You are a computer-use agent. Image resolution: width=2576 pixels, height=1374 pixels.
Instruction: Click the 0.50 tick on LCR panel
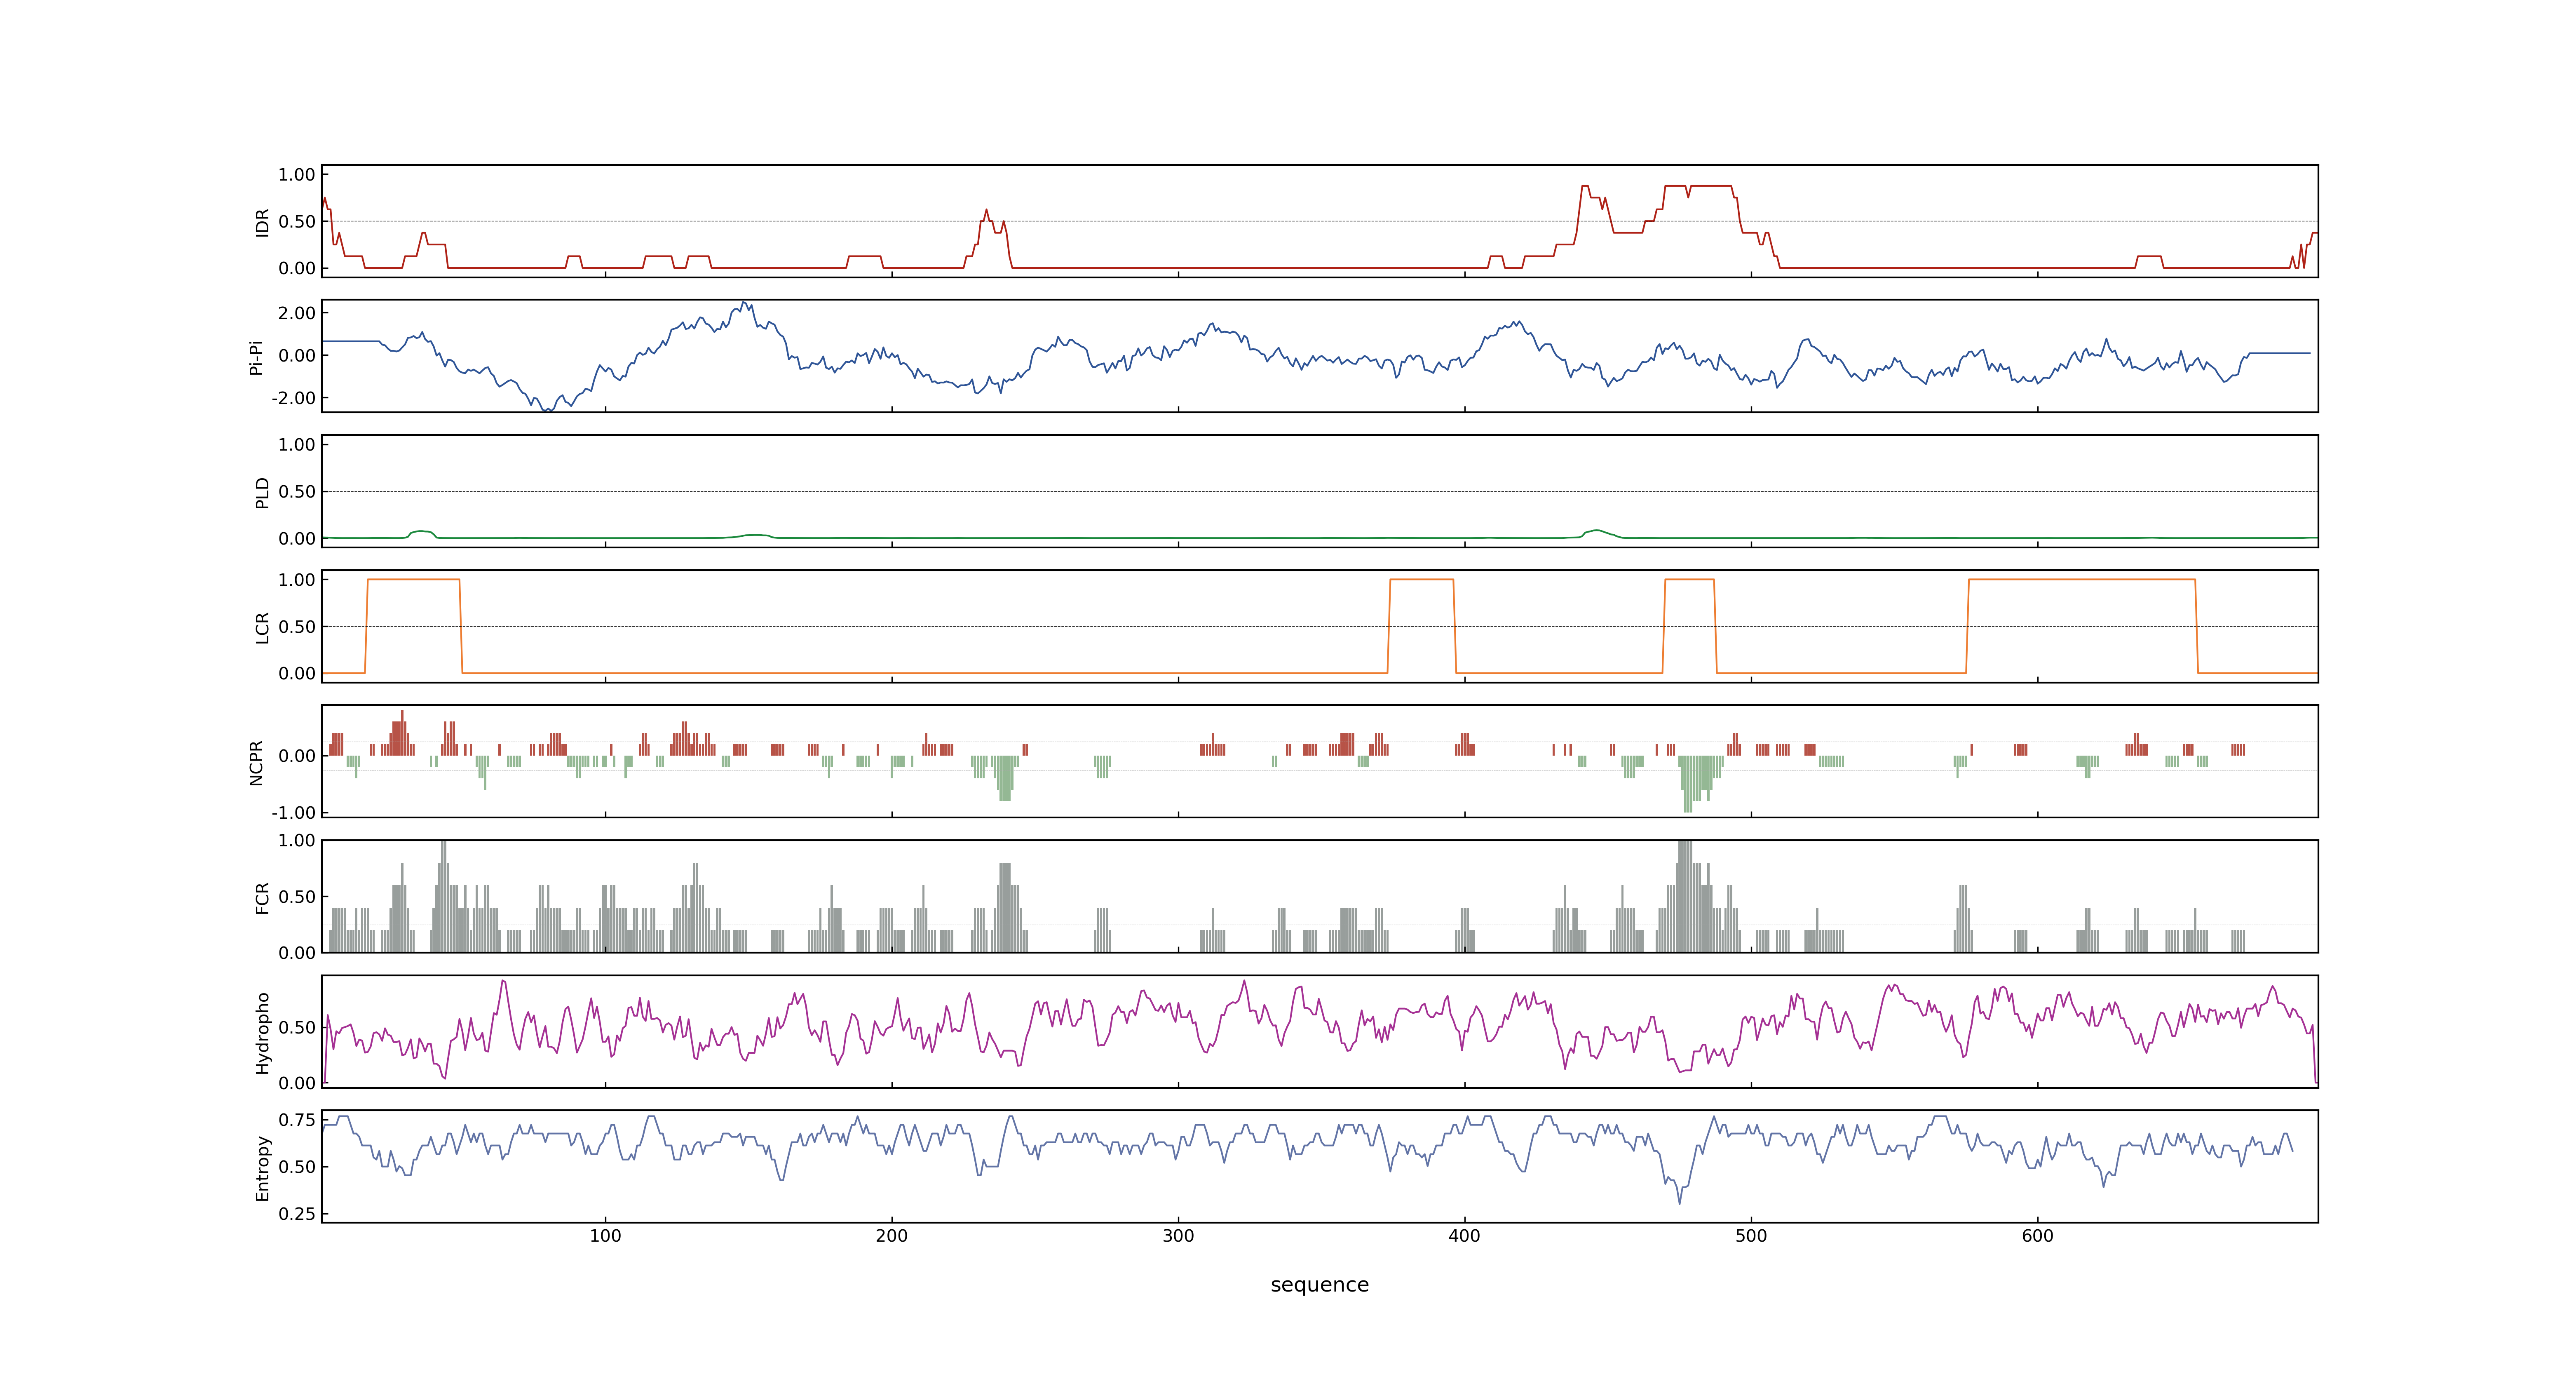pos(297,627)
